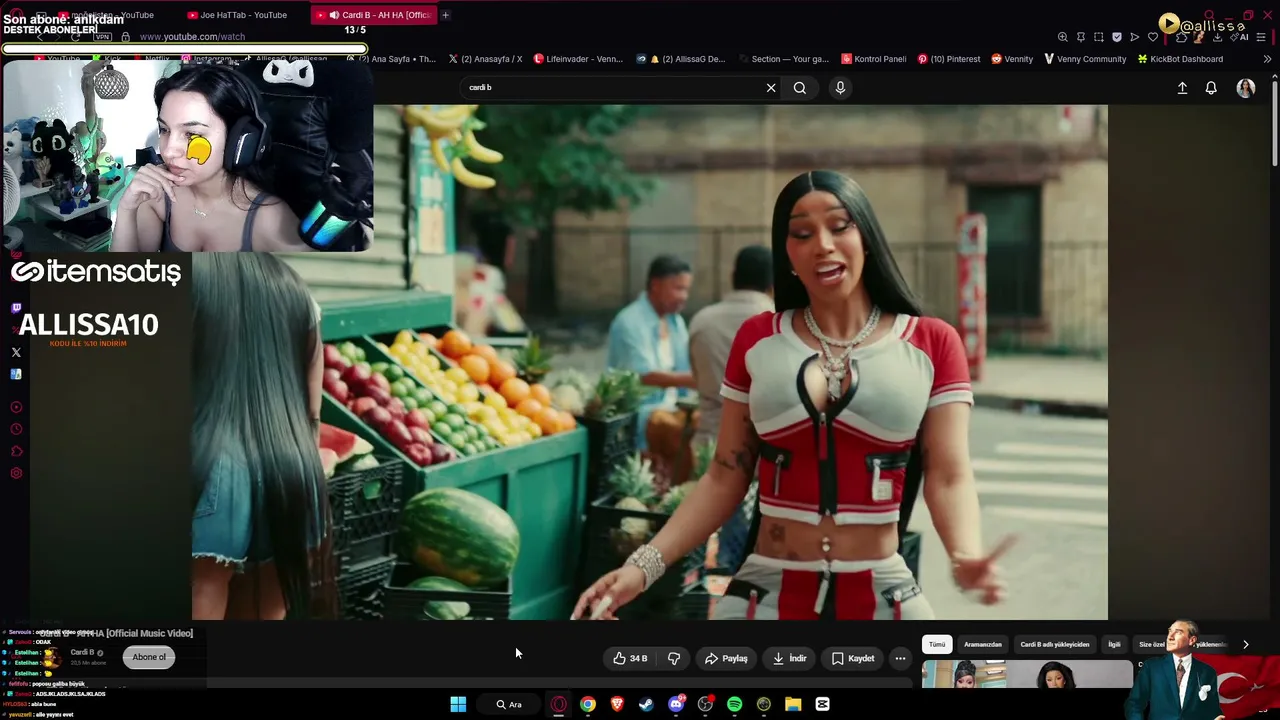Expand the bookmarks overflow chevron

(x=1267, y=59)
